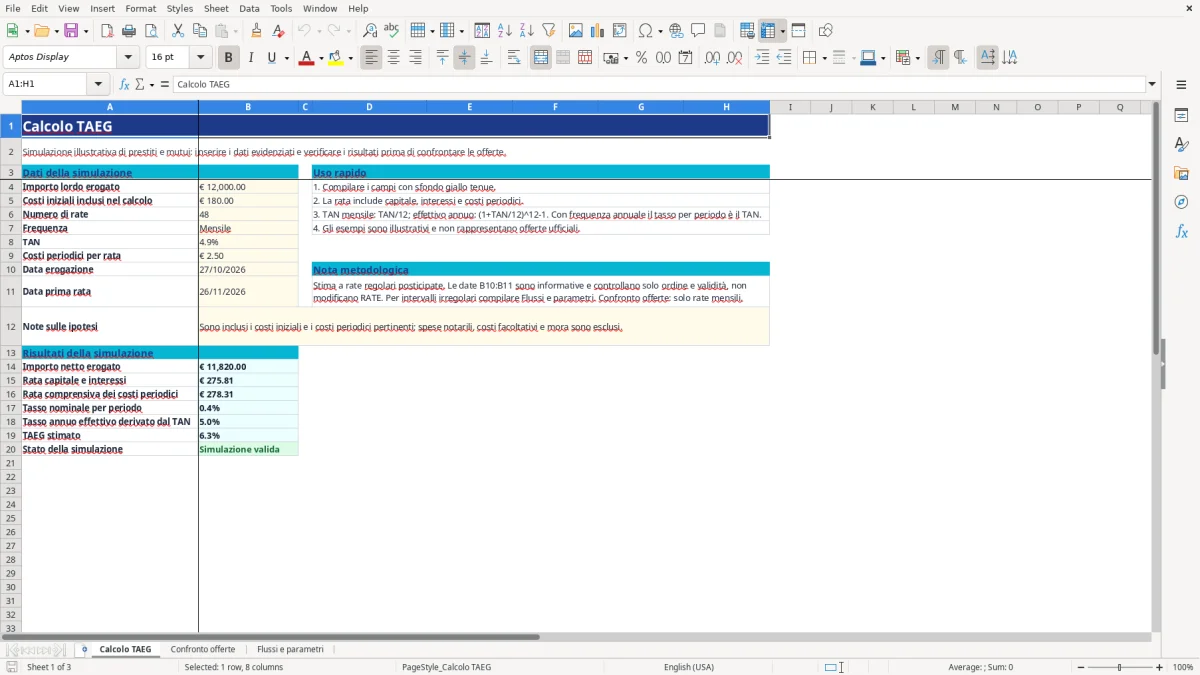Enable AutoFilter with the funnel icon
This screenshot has width=1200, height=675.
click(548, 31)
